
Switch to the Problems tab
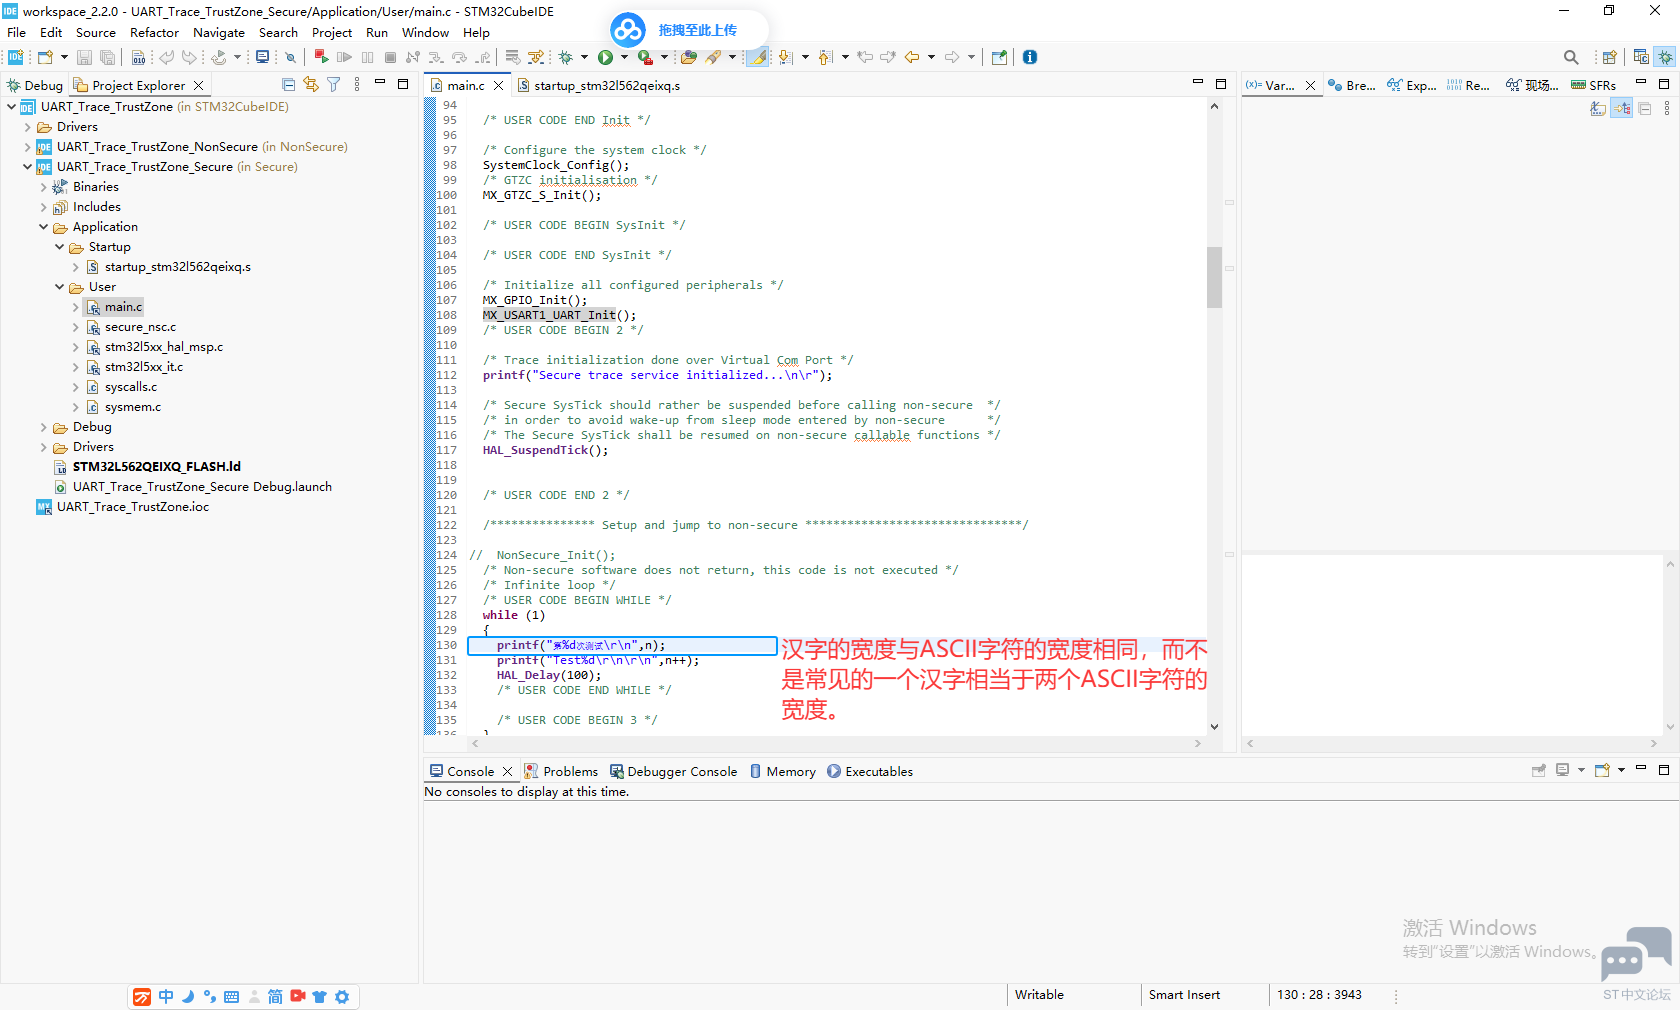click(x=561, y=771)
